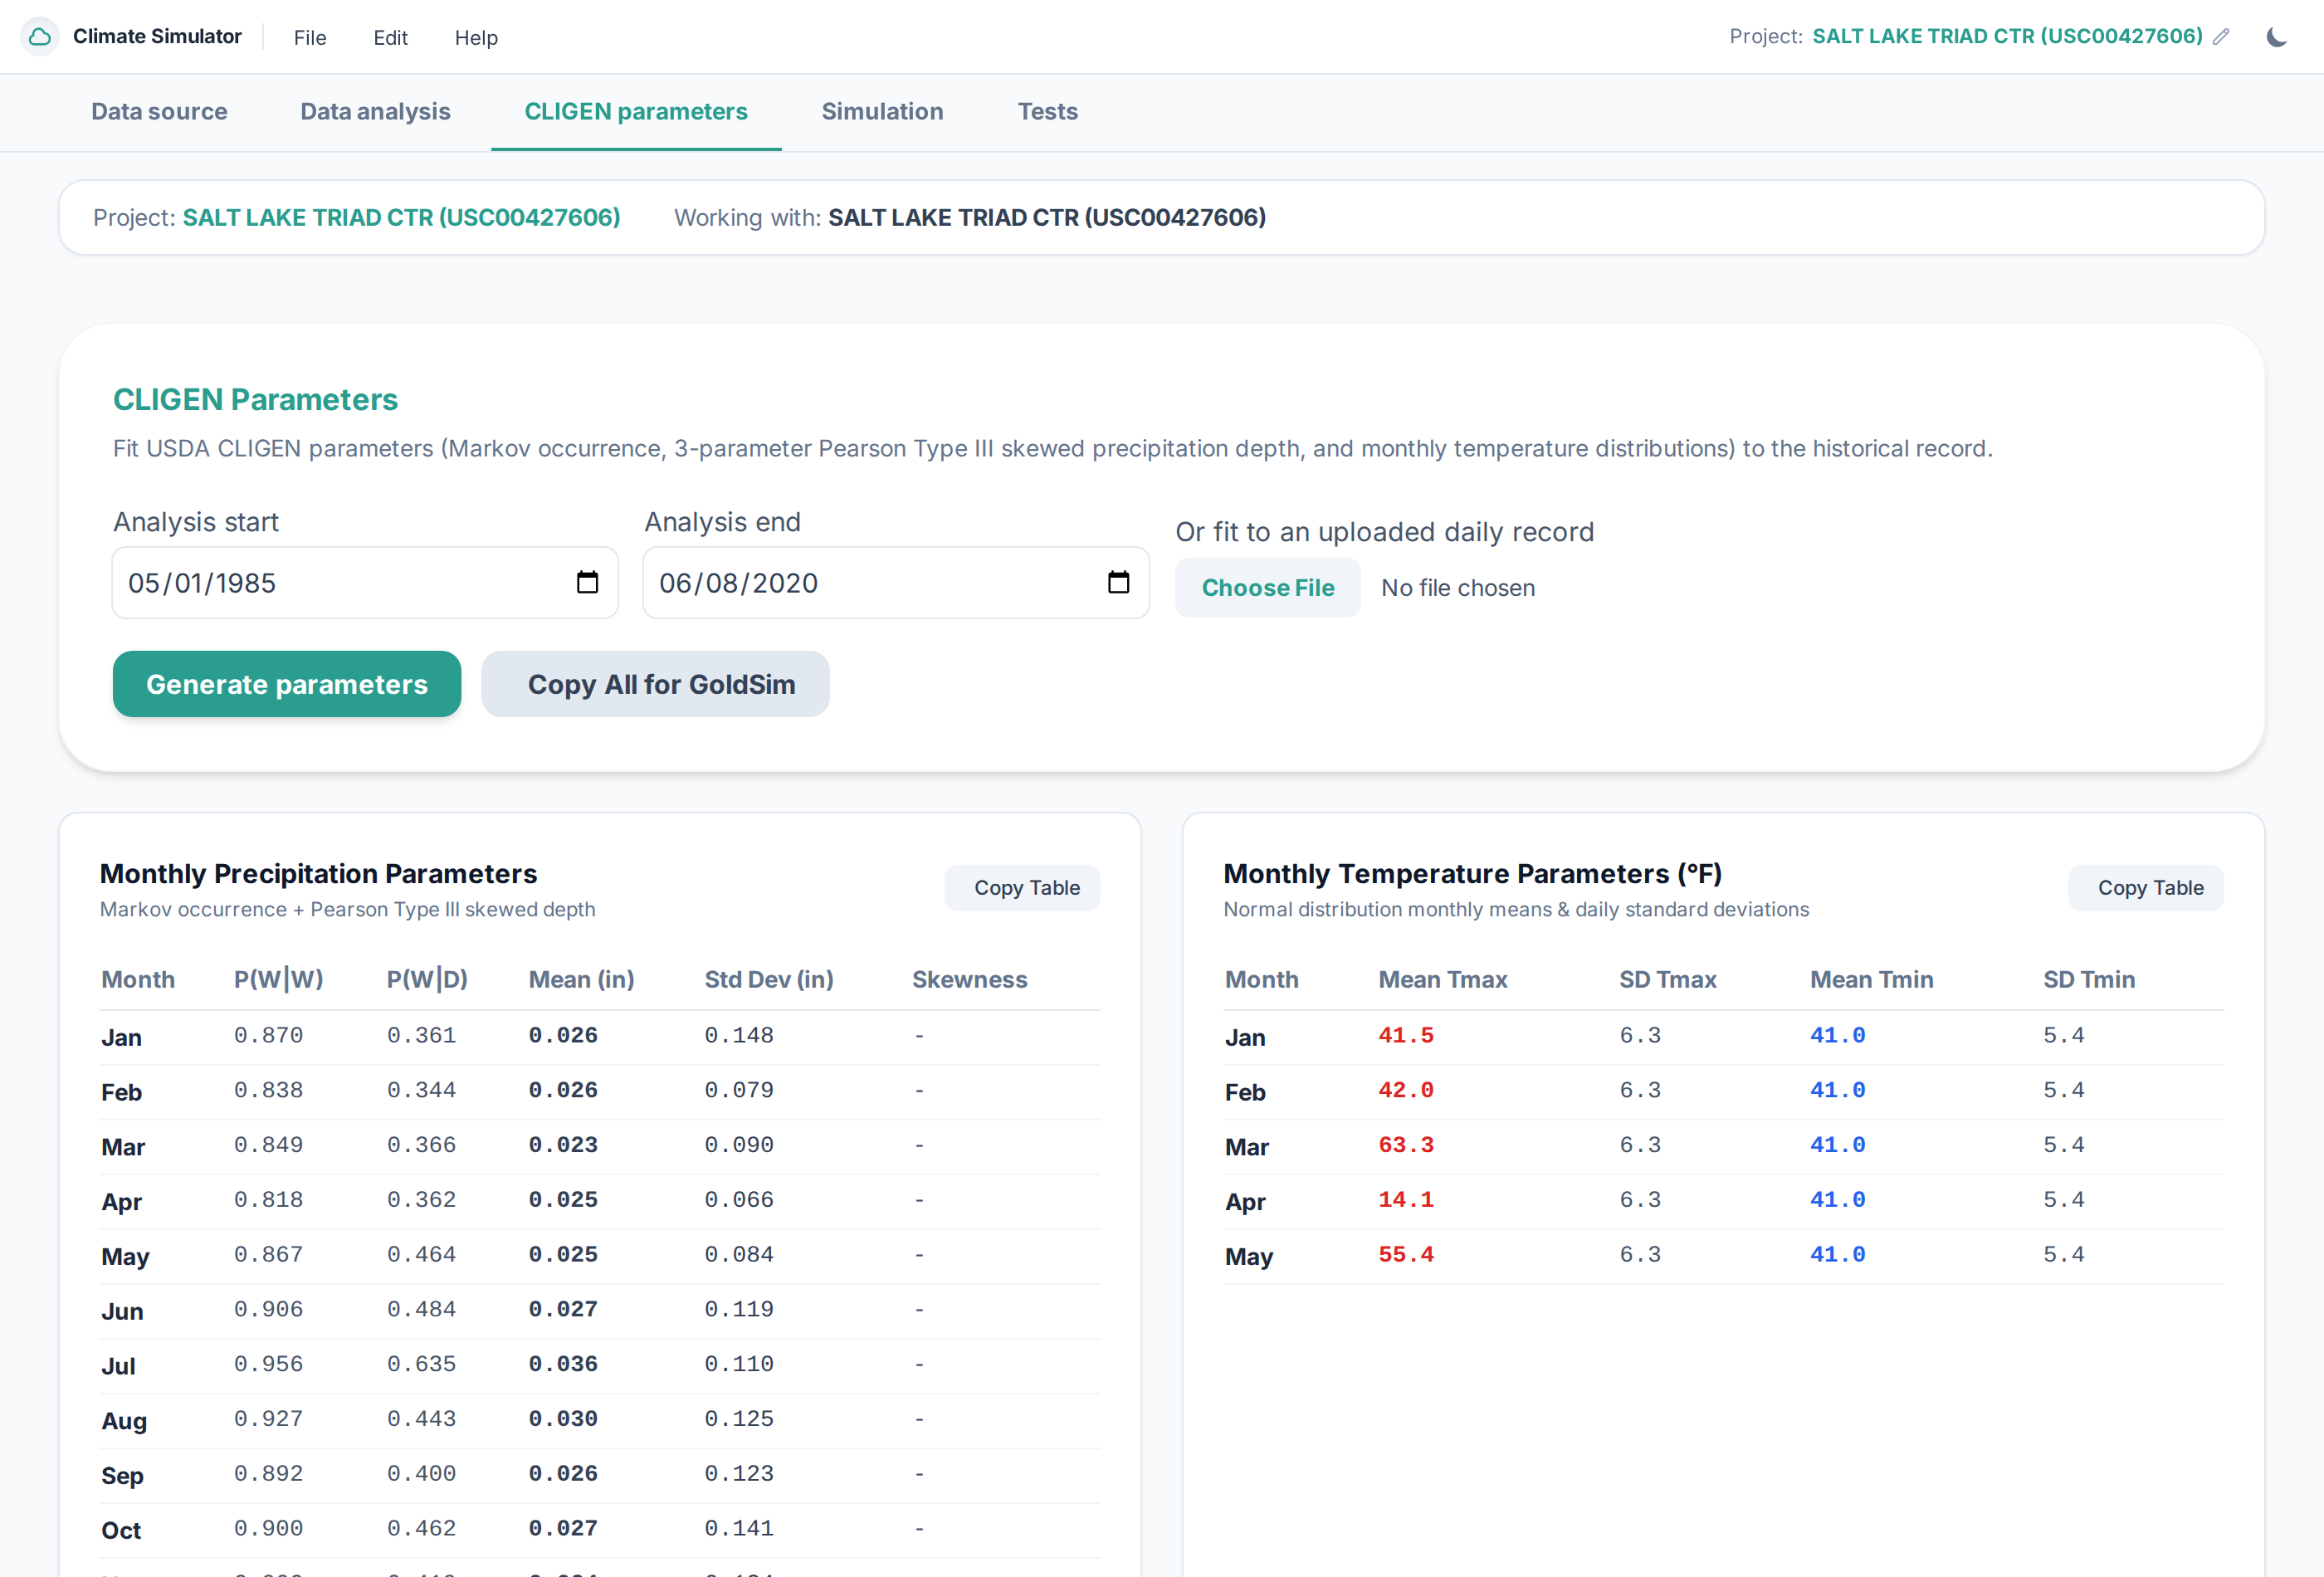Click the Jul mean precipitation 0.036
Screen dimensions: 2324x1577
[x=563, y=1364]
